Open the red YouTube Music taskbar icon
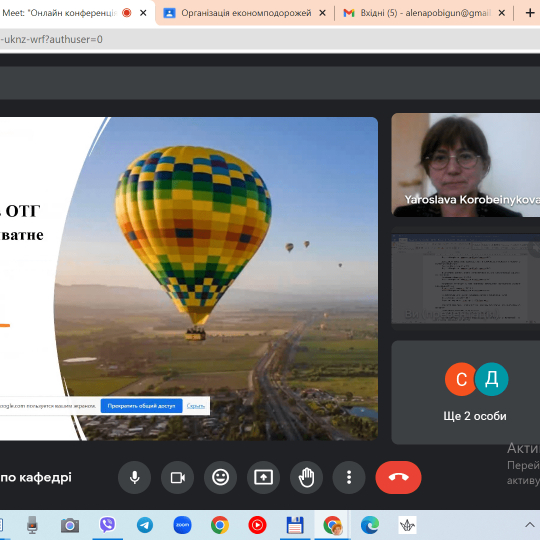Image resolution: width=540 pixels, height=540 pixels. (257, 525)
